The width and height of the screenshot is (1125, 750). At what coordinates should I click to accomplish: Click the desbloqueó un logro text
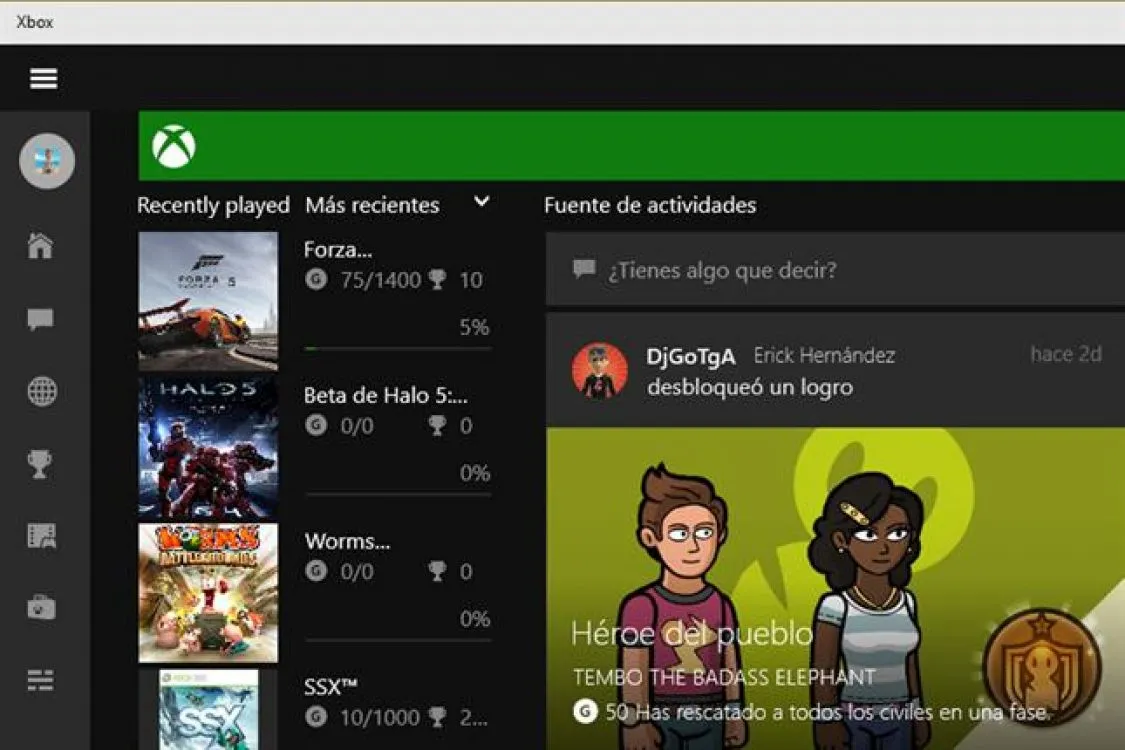click(x=750, y=387)
